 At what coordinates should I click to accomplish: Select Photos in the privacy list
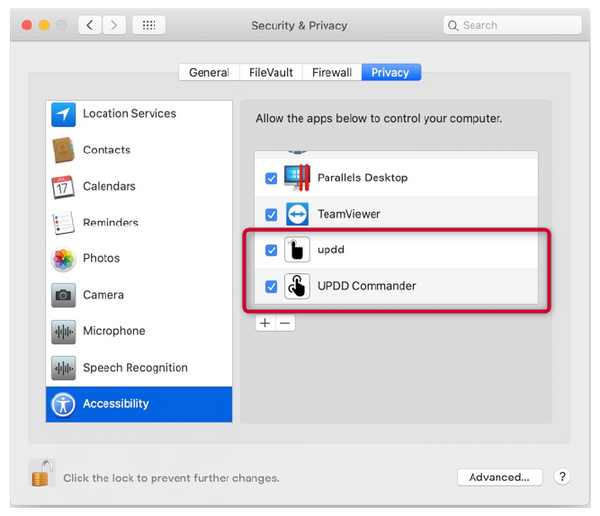pyautogui.click(x=139, y=259)
